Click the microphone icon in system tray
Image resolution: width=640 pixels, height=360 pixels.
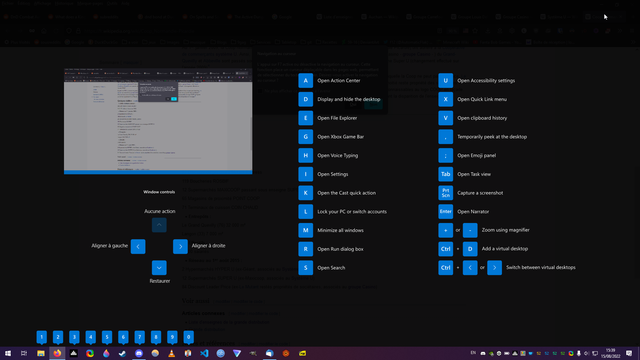pos(578,353)
